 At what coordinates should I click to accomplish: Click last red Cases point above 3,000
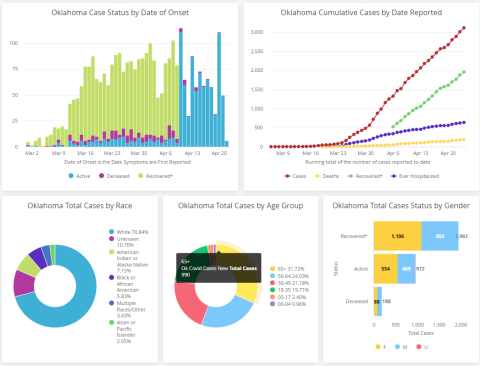point(464,28)
